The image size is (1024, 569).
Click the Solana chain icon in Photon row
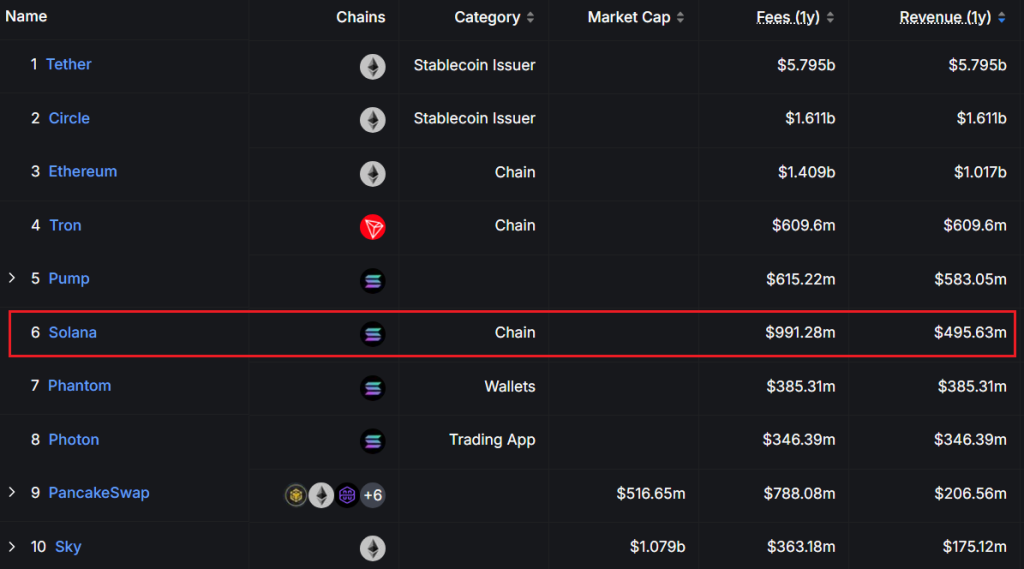[x=372, y=441]
